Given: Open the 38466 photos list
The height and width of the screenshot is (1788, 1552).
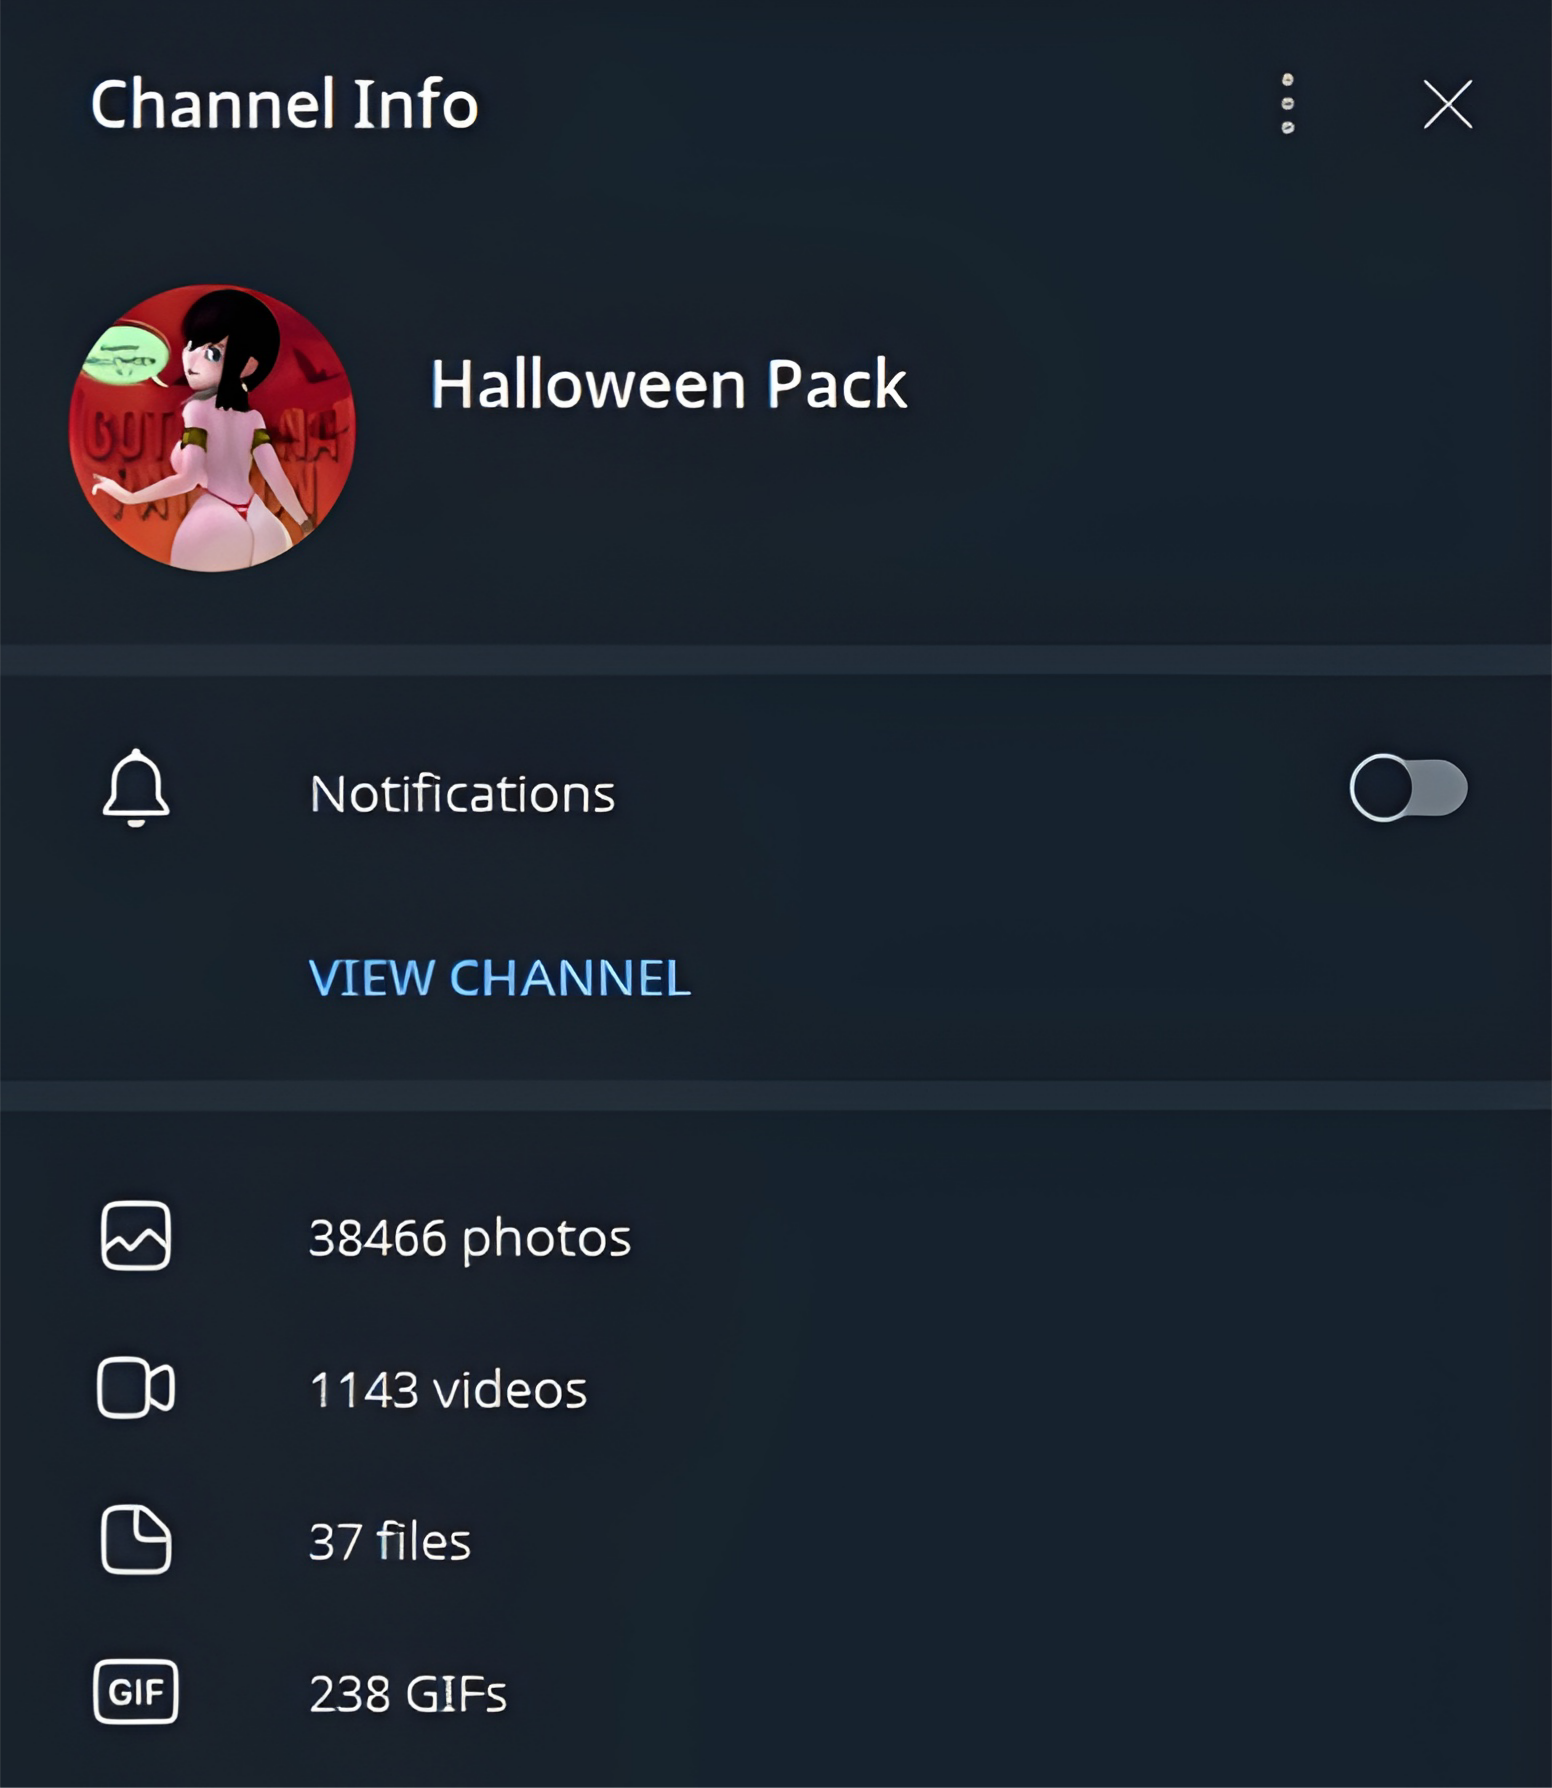Looking at the screenshot, I should 469,1238.
